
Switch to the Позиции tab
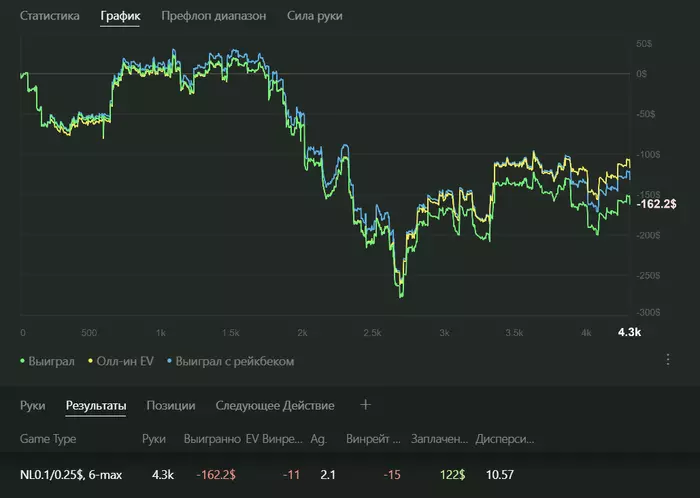point(171,405)
